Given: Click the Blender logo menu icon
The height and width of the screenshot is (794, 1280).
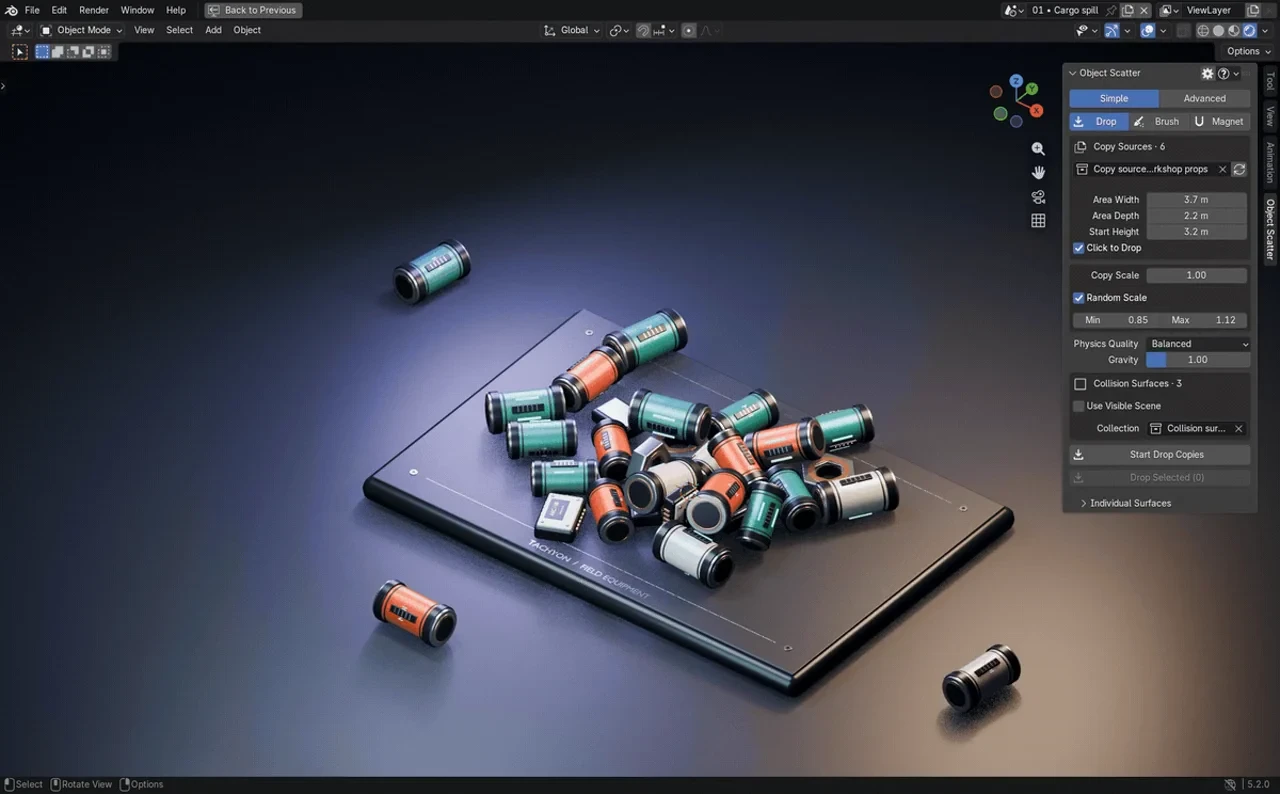Looking at the screenshot, I should [x=11, y=10].
